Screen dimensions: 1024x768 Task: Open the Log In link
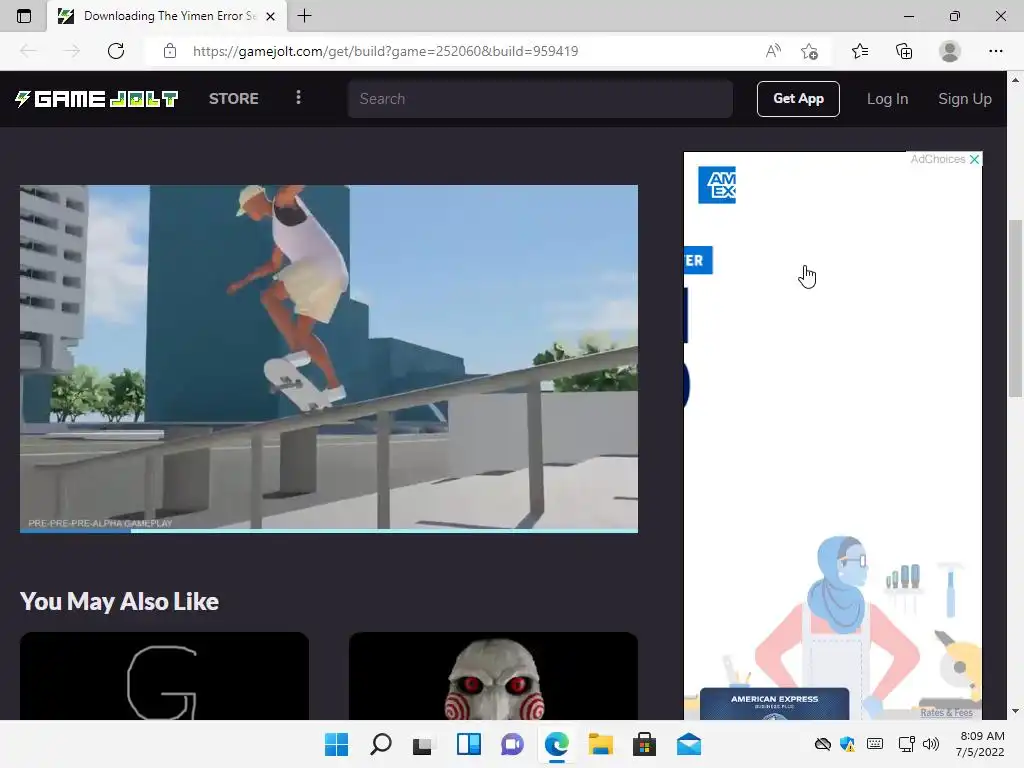tap(887, 99)
